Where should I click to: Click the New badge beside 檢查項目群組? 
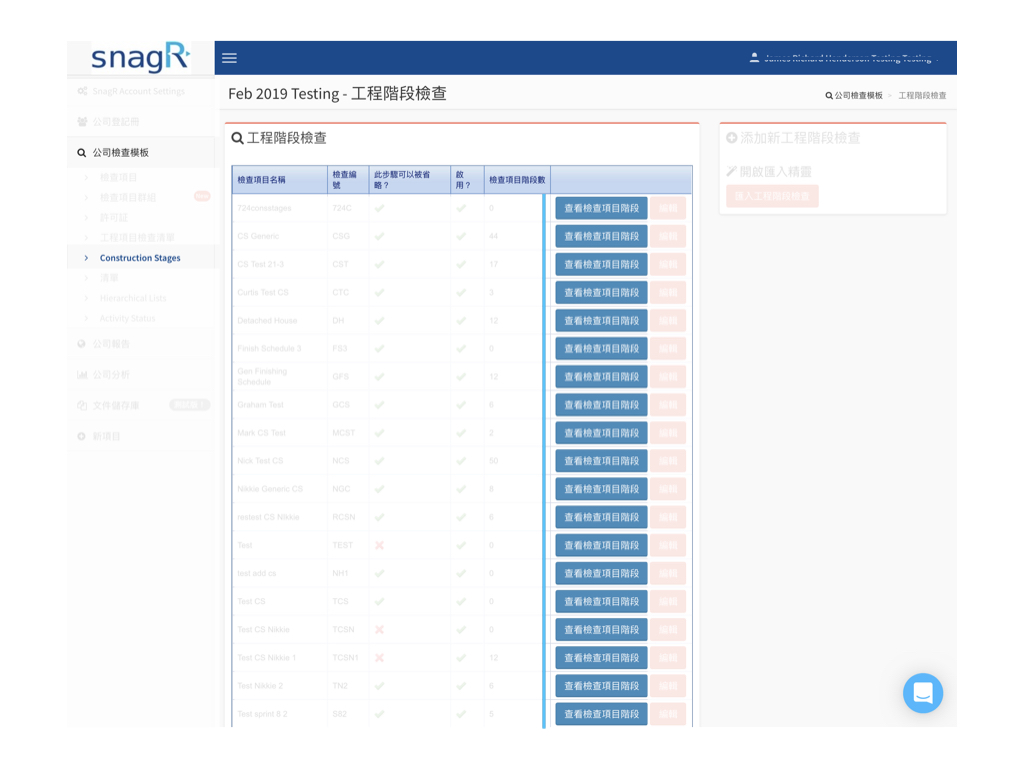(202, 196)
